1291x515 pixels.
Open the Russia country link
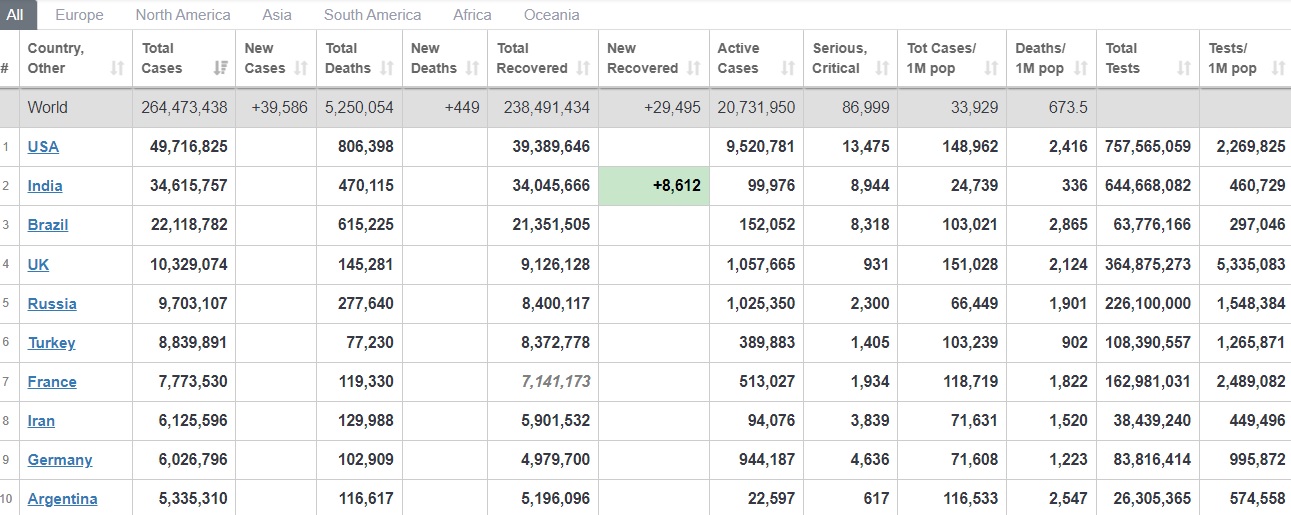click(52, 304)
